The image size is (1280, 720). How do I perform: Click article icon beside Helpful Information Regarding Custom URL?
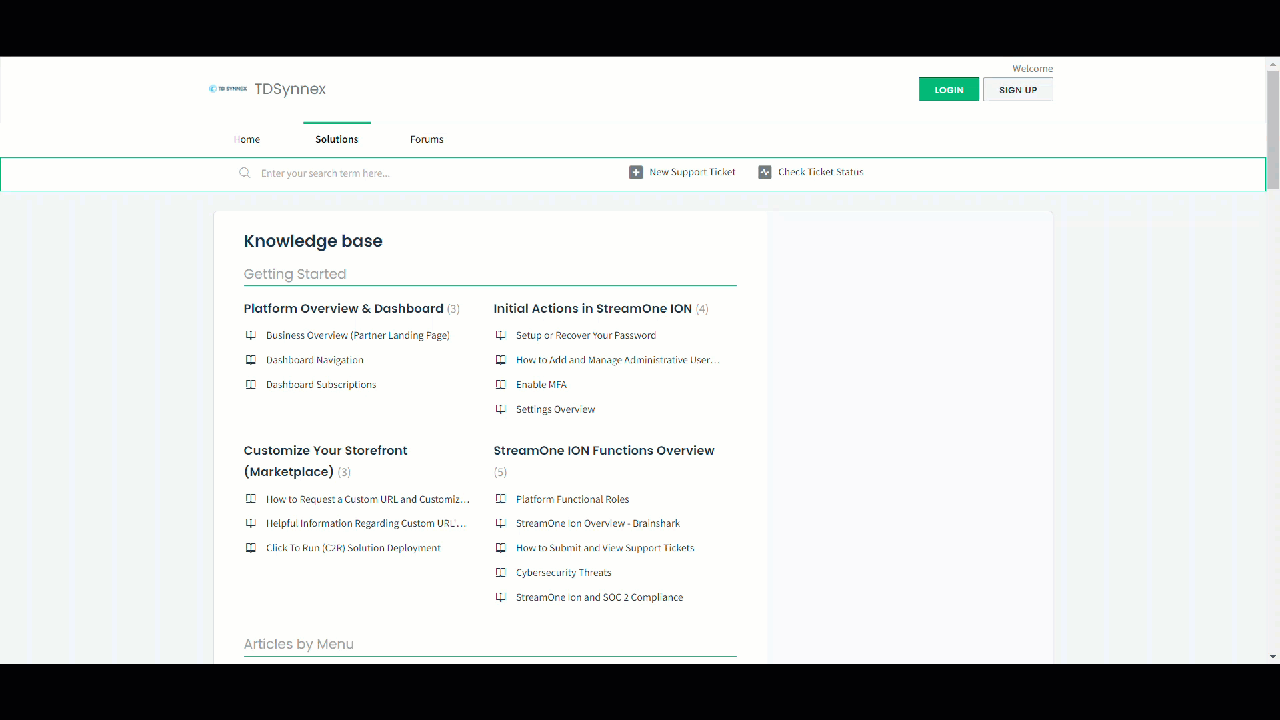(x=251, y=523)
